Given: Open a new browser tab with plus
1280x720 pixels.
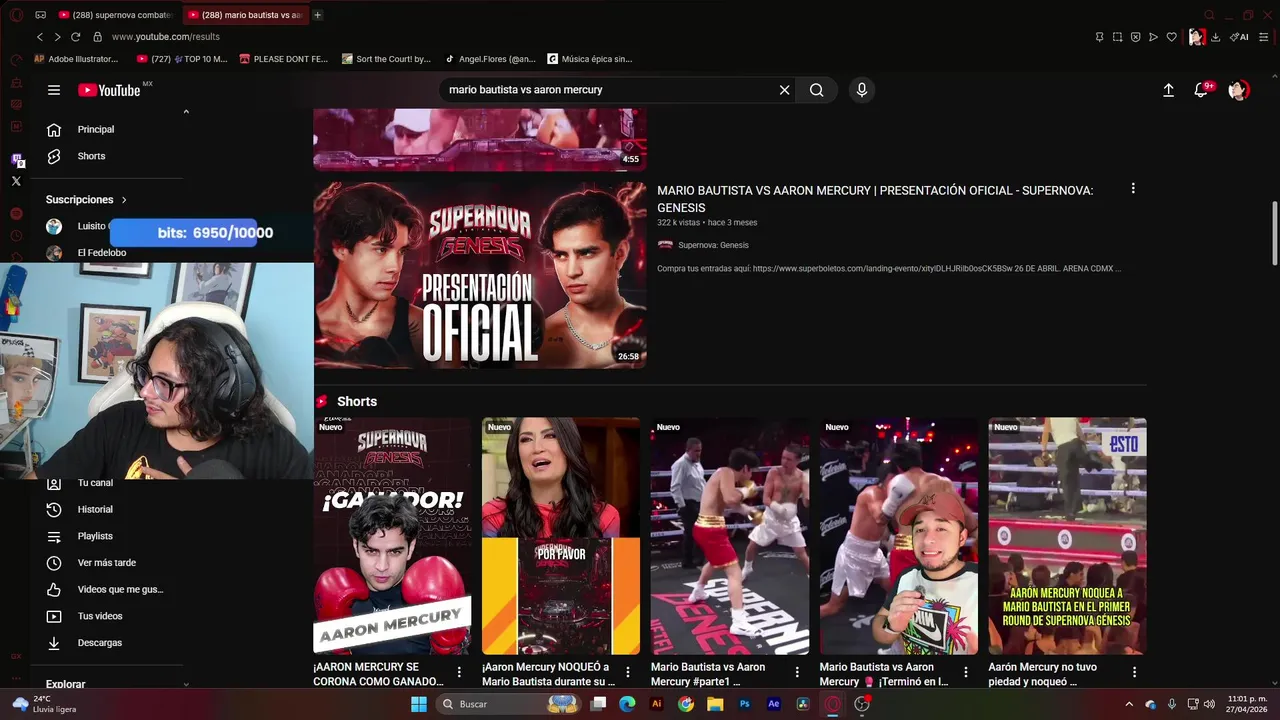Looking at the screenshot, I should (x=318, y=15).
